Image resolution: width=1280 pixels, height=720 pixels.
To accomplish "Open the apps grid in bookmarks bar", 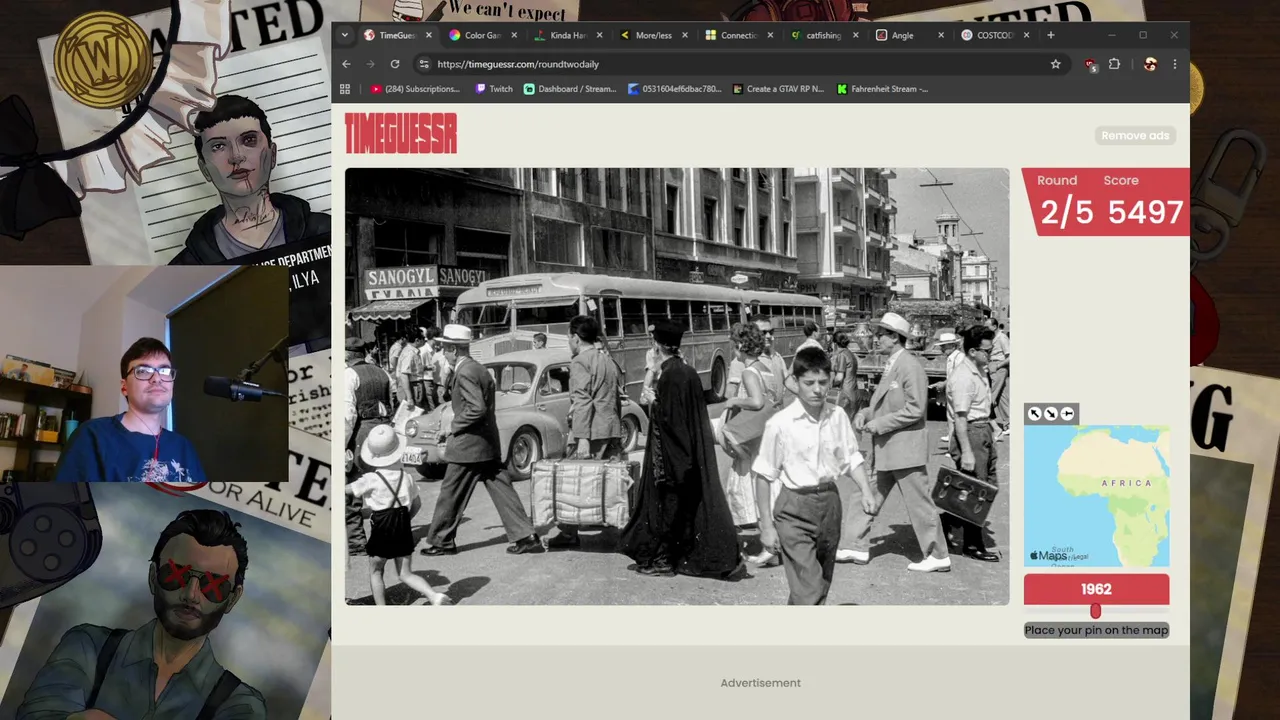I will pyautogui.click(x=345, y=89).
